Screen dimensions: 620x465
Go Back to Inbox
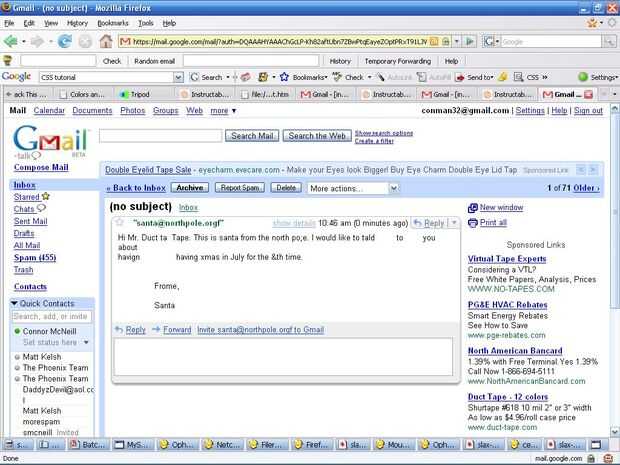pyautogui.click(x=136, y=188)
